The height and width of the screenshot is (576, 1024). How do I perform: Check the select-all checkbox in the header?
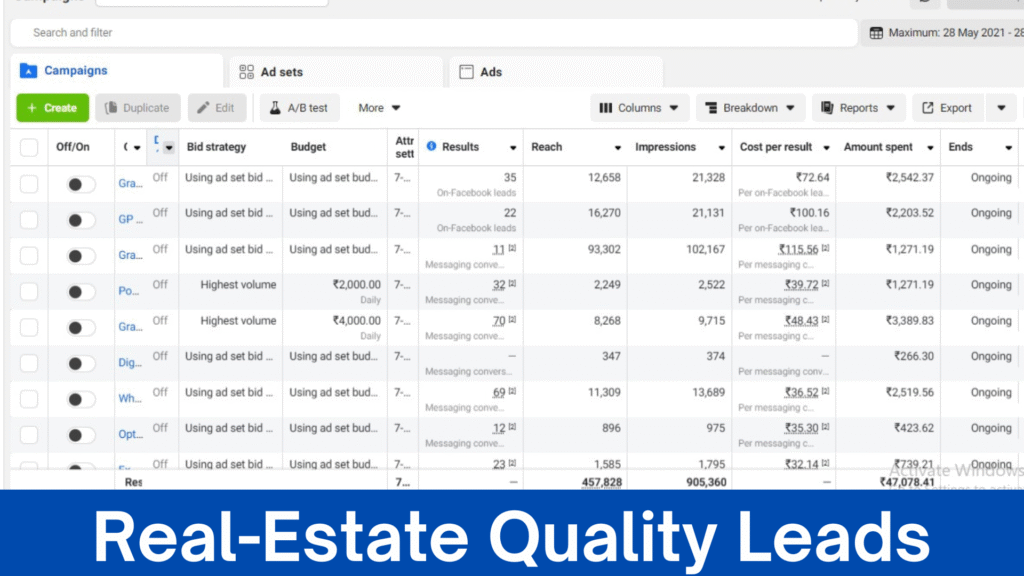pos(29,148)
